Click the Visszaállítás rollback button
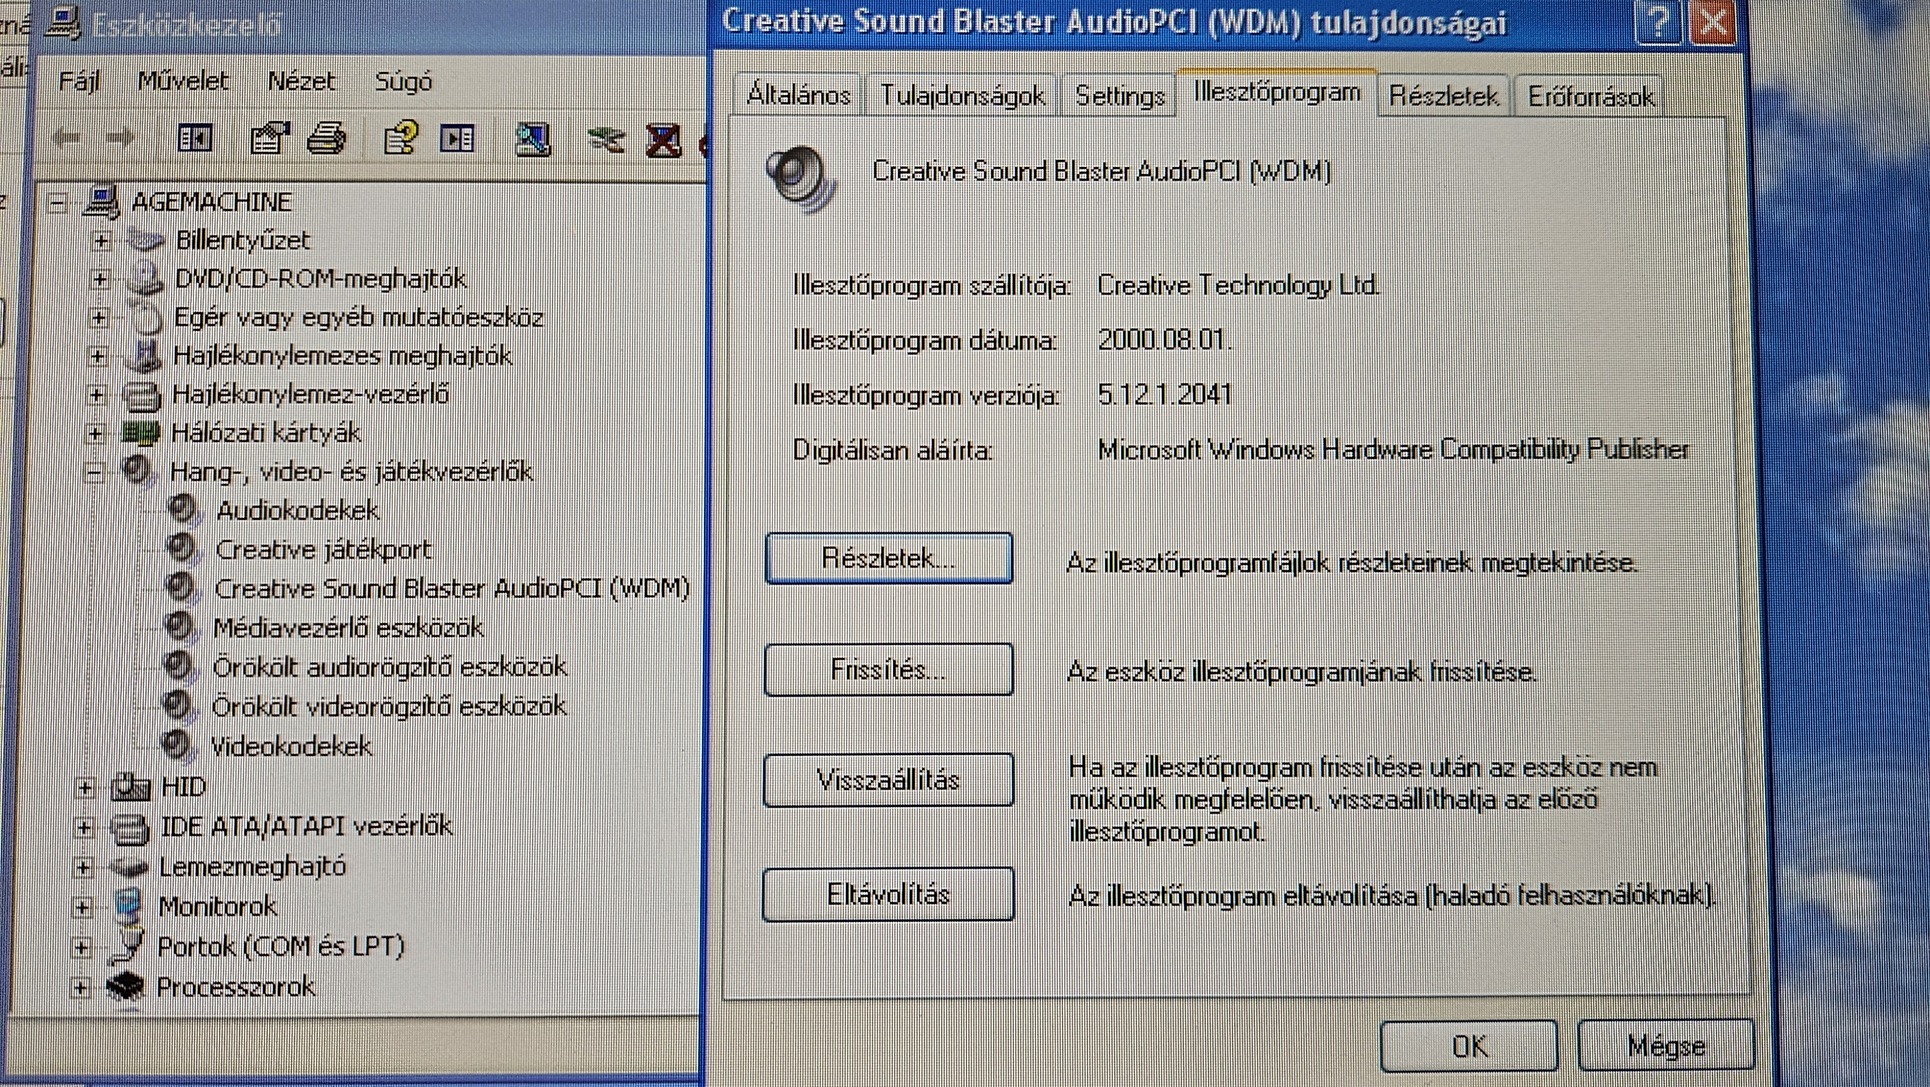The height and width of the screenshot is (1087, 1930). (x=887, y=780)
